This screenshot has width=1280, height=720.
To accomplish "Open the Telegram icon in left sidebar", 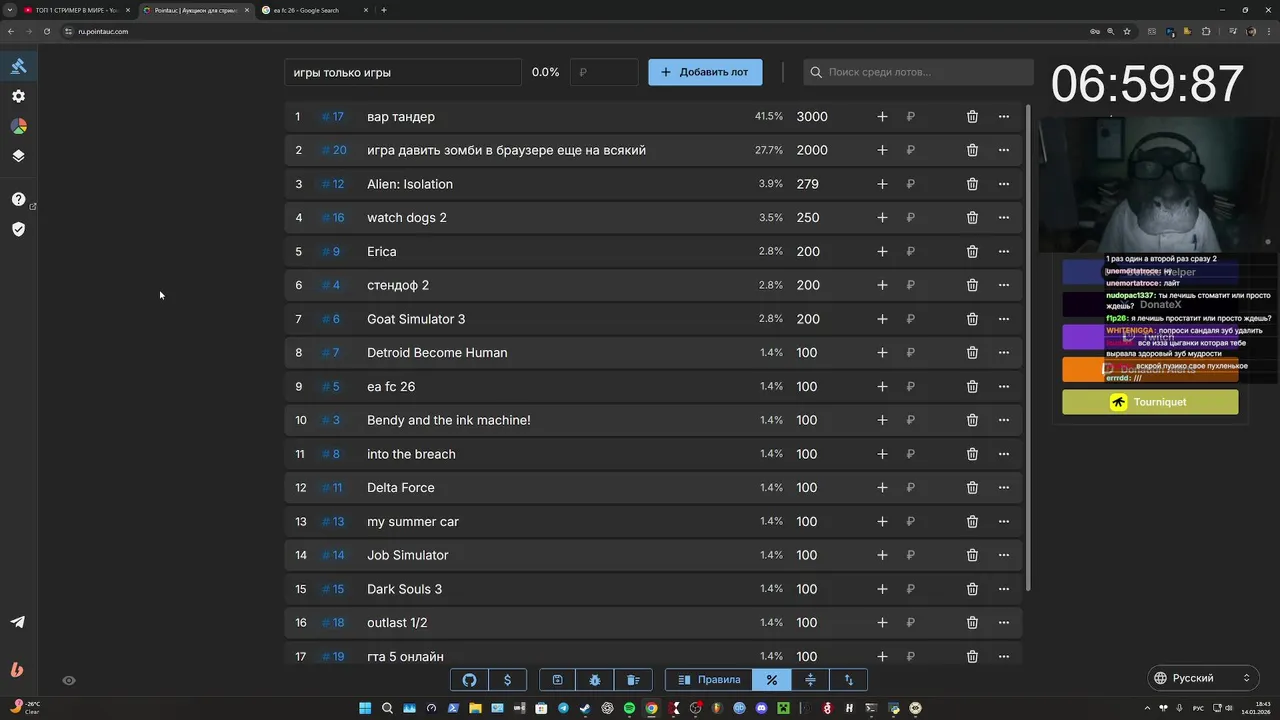I will point(18,621).
